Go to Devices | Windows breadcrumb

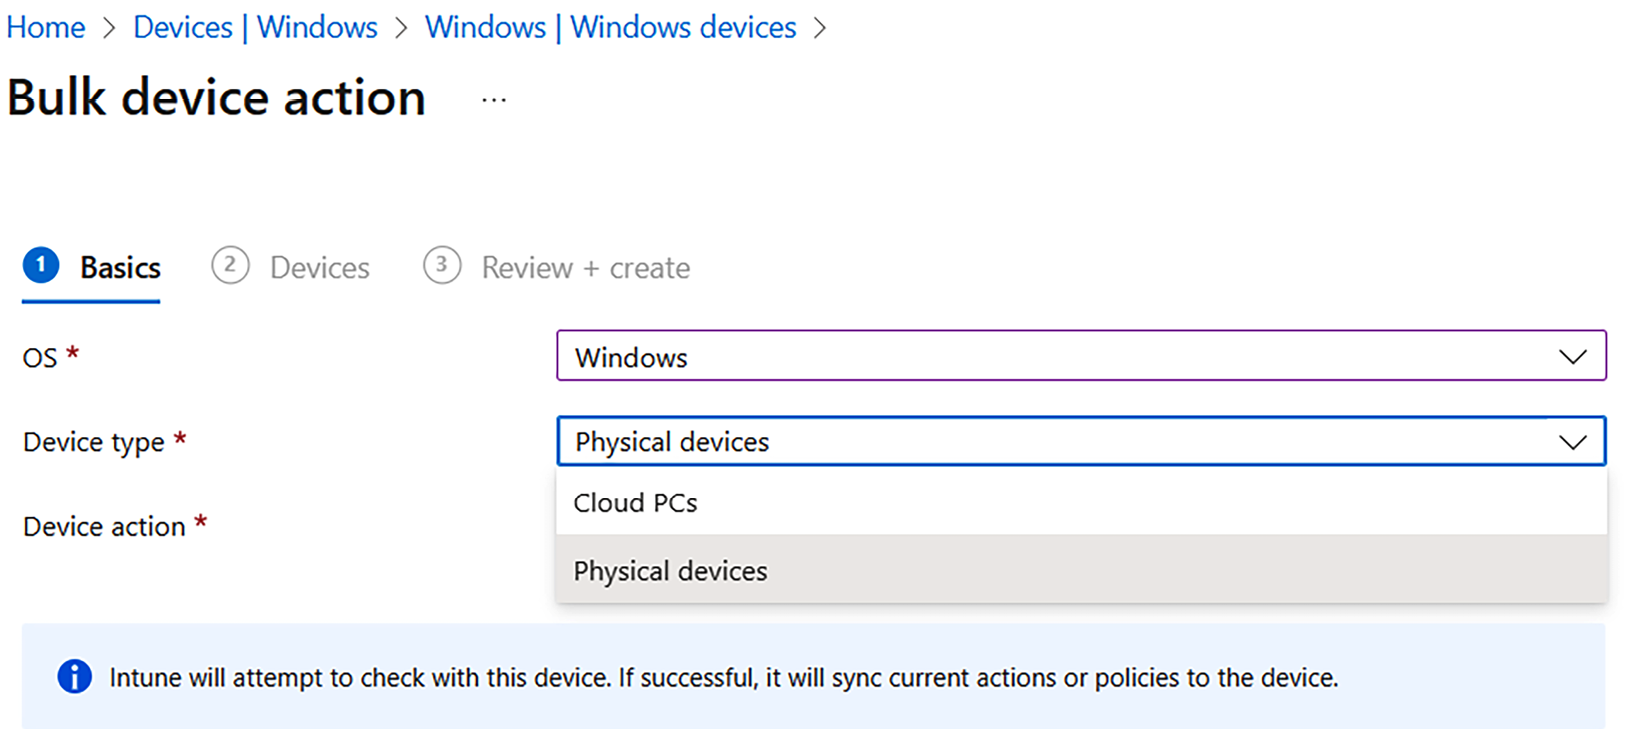(x=255, y=28)
